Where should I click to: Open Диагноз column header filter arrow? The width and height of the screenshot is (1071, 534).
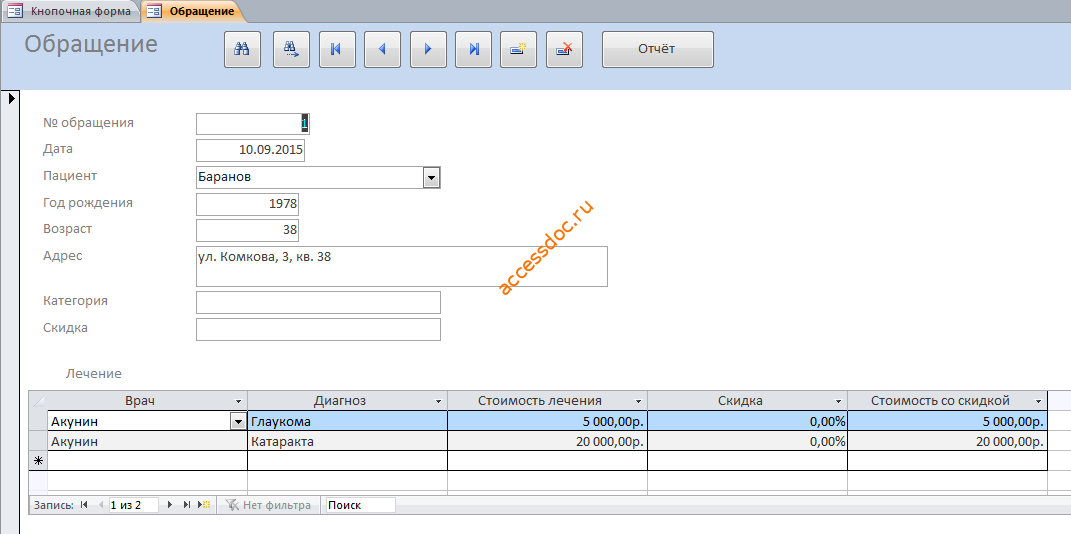(439, 402)
